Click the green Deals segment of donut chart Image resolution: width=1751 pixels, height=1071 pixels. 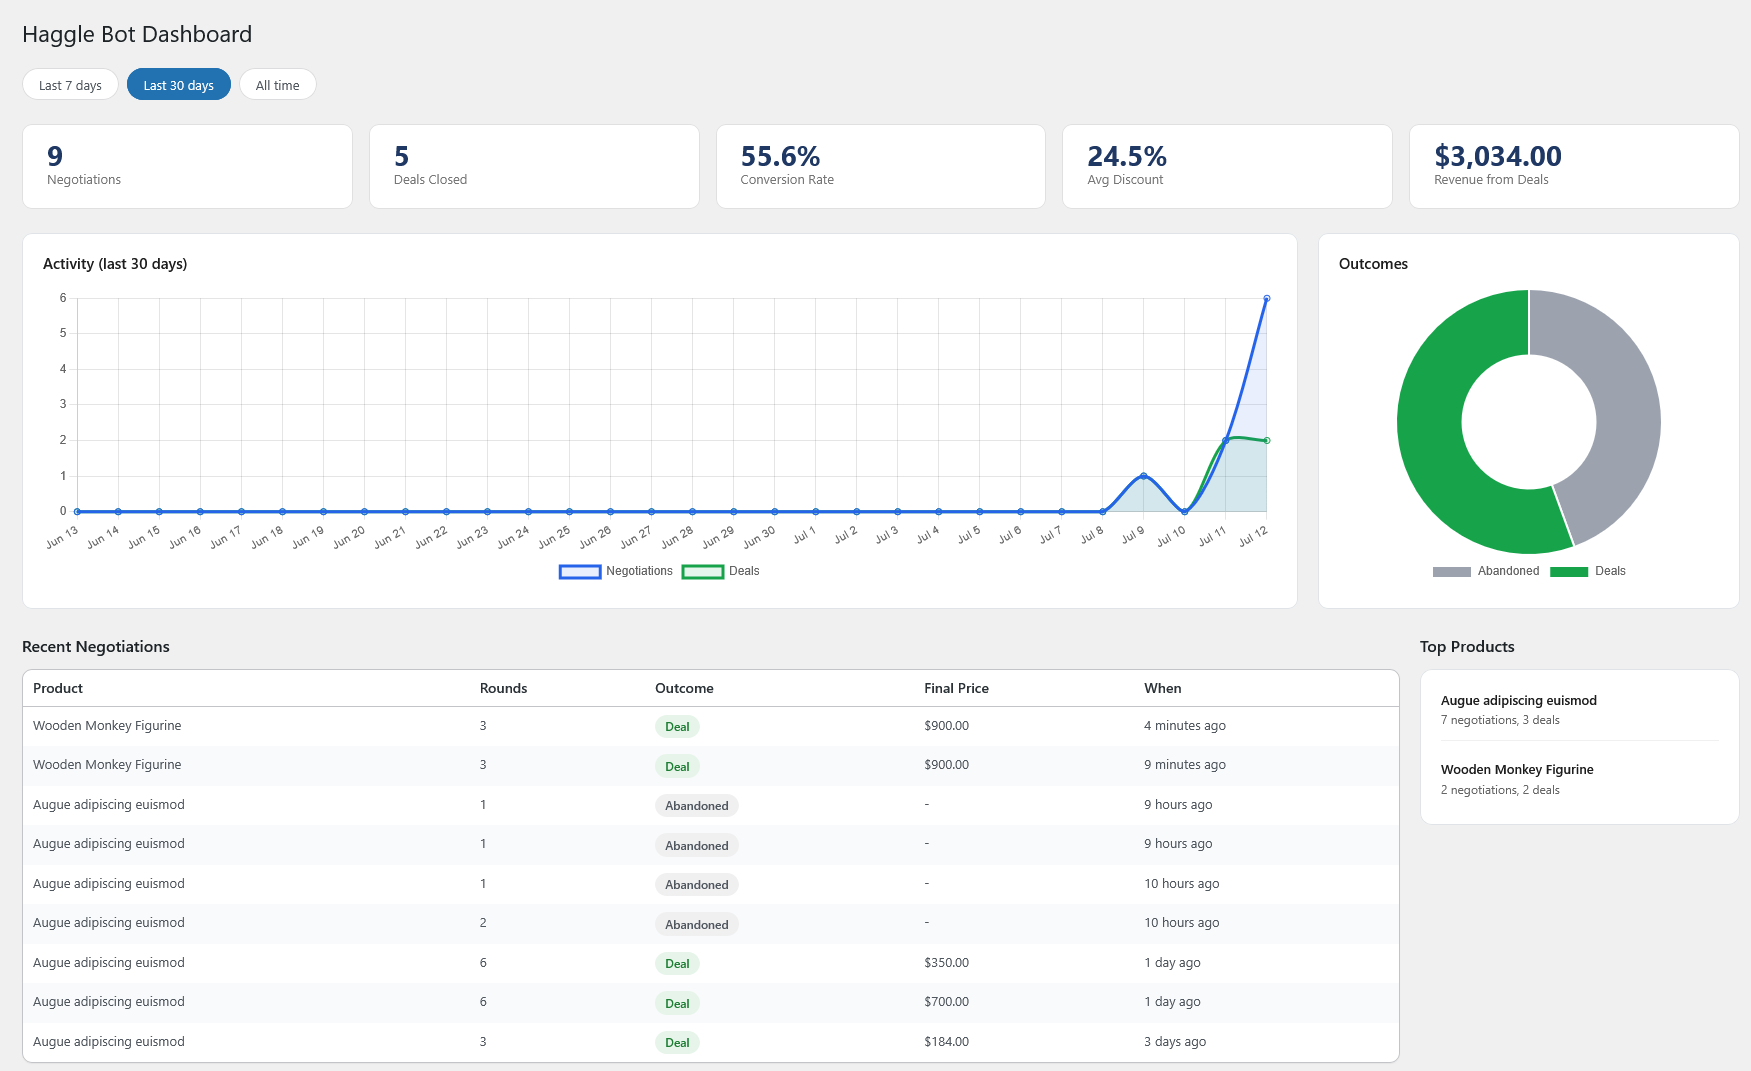[1432, 440]
